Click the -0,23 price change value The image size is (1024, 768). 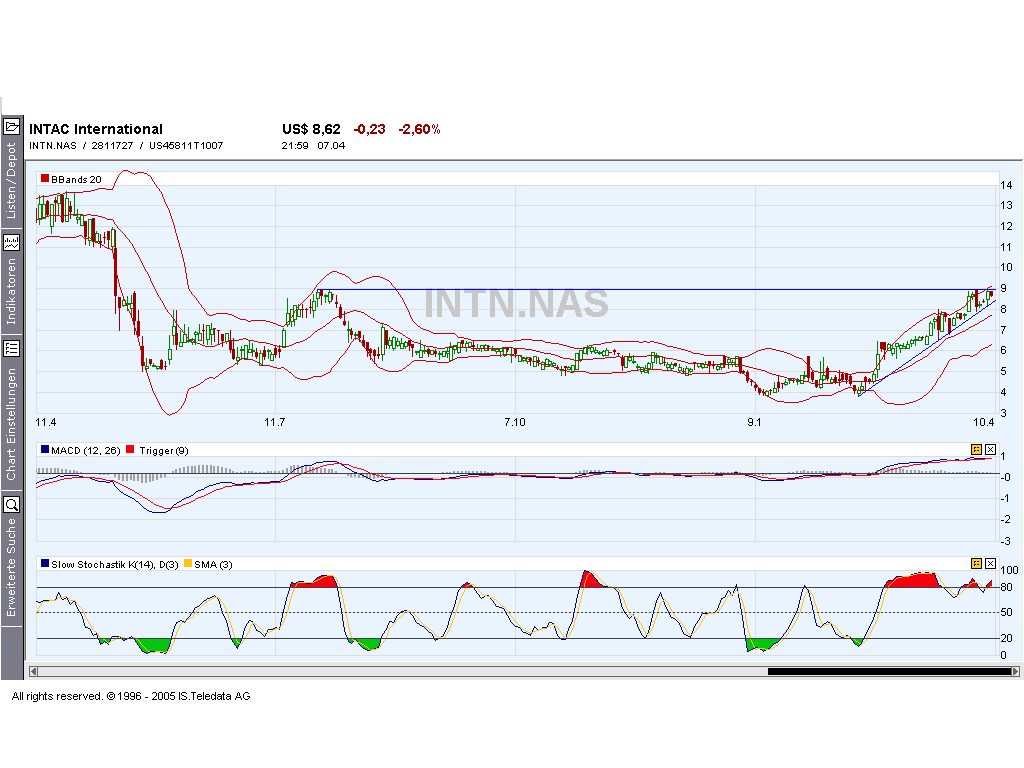pyautogui.click(x=370, y=129)
